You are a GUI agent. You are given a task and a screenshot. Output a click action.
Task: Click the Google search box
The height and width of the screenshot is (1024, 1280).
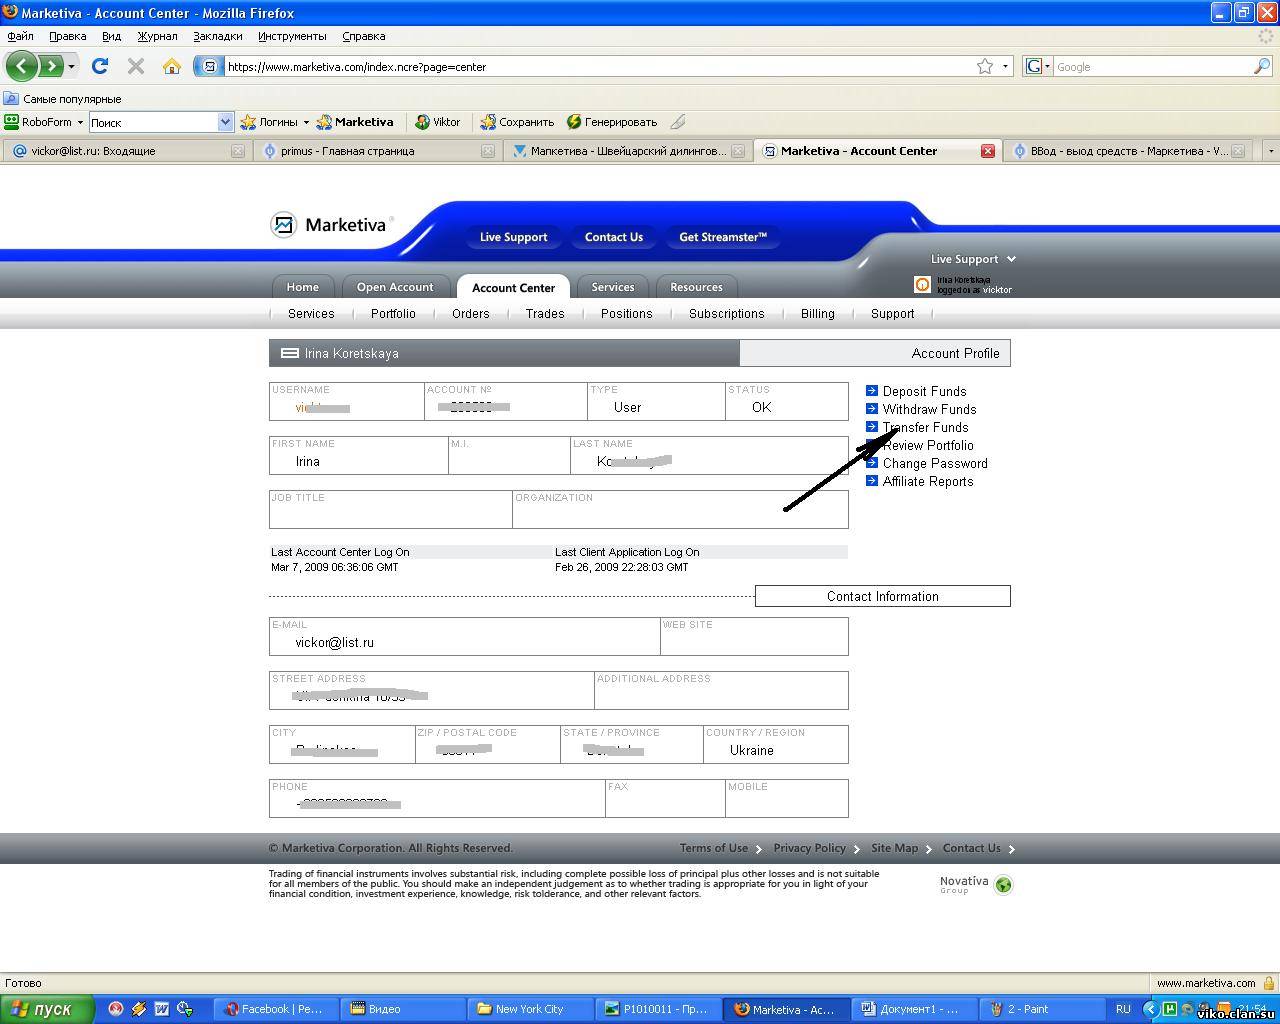[x=1153, y=67]
